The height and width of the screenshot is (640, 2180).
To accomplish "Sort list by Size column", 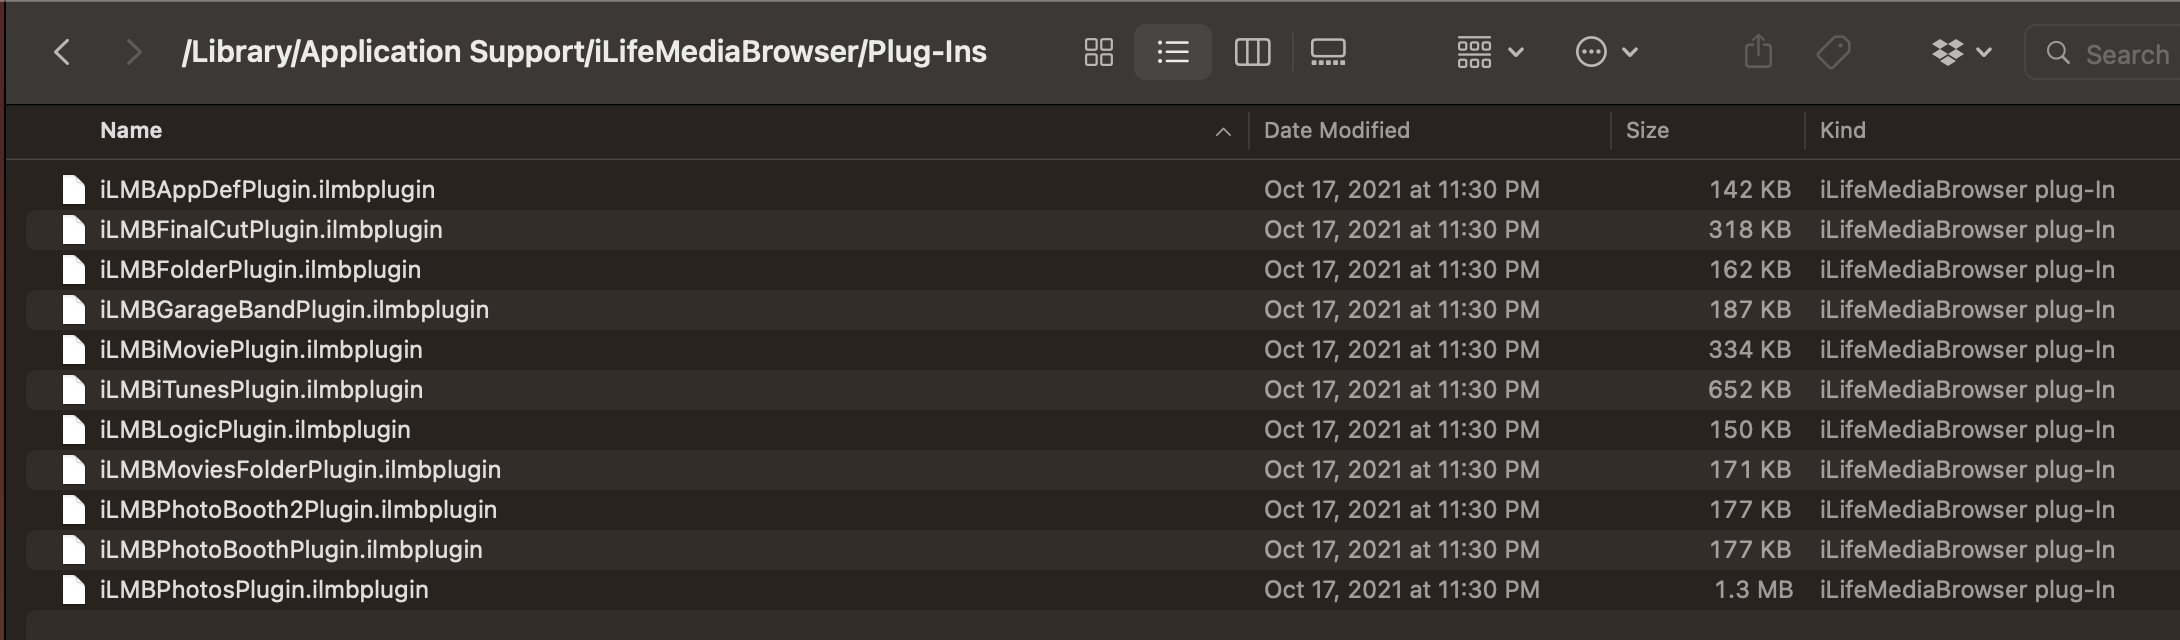I will click(x=1647, y=131).
